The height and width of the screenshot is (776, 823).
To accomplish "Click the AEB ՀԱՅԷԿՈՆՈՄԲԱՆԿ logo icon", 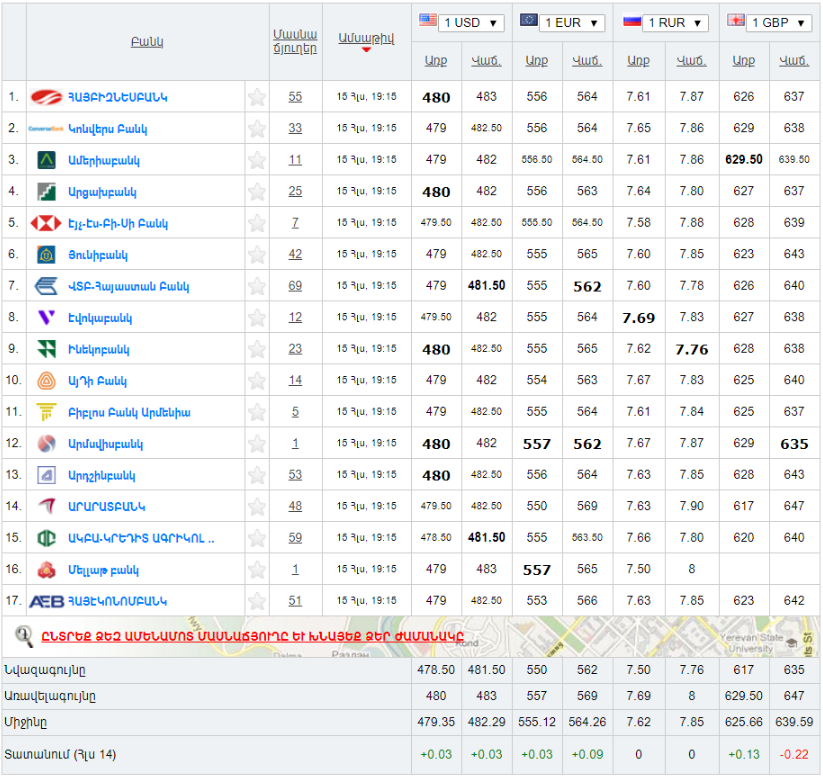I will (x=46, y=601).
